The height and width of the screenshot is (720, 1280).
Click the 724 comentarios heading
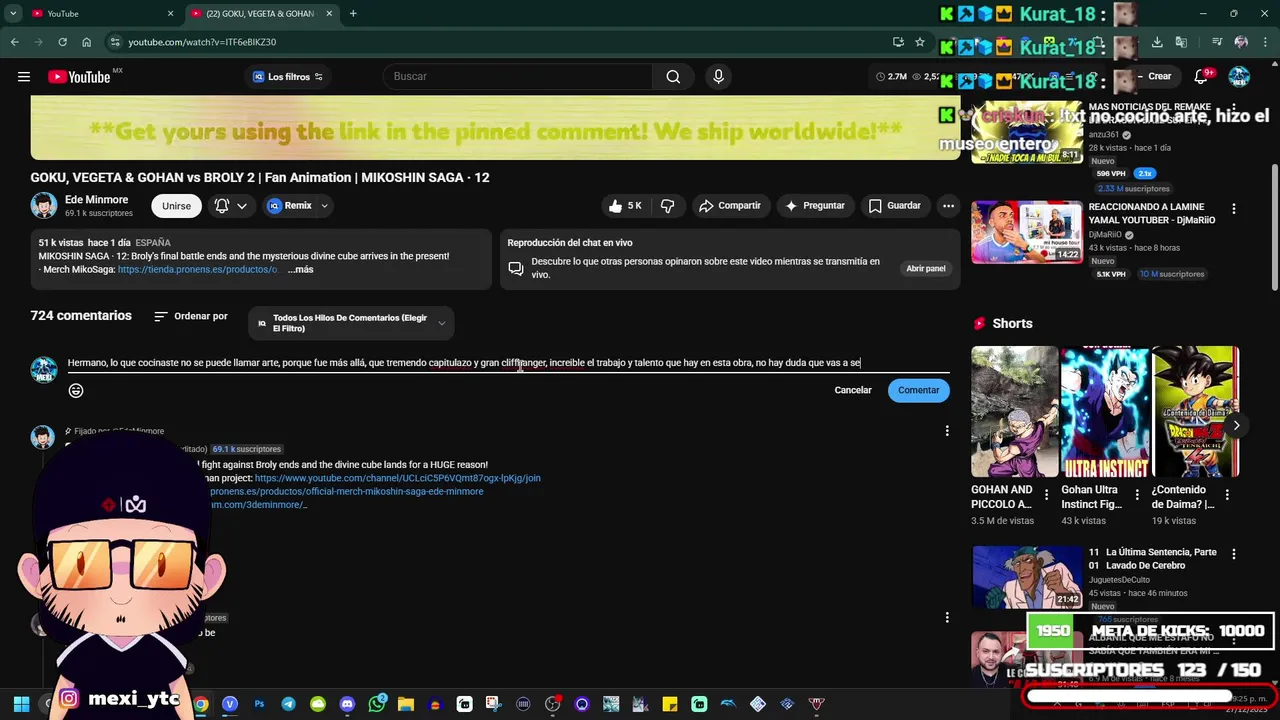tap(81, 316)
